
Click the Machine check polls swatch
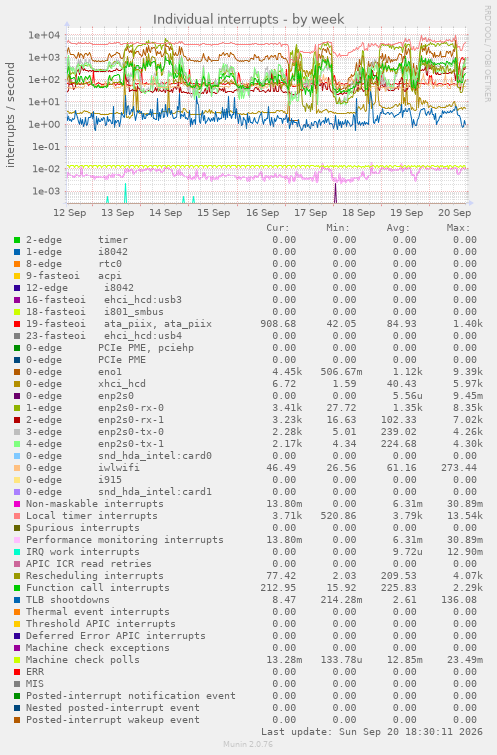17,660
